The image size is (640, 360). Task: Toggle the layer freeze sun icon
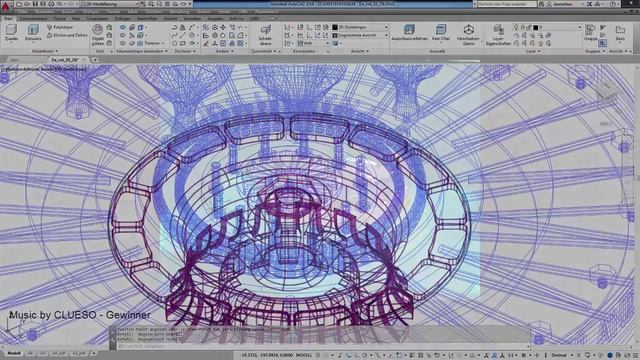[x=522, y=27]
